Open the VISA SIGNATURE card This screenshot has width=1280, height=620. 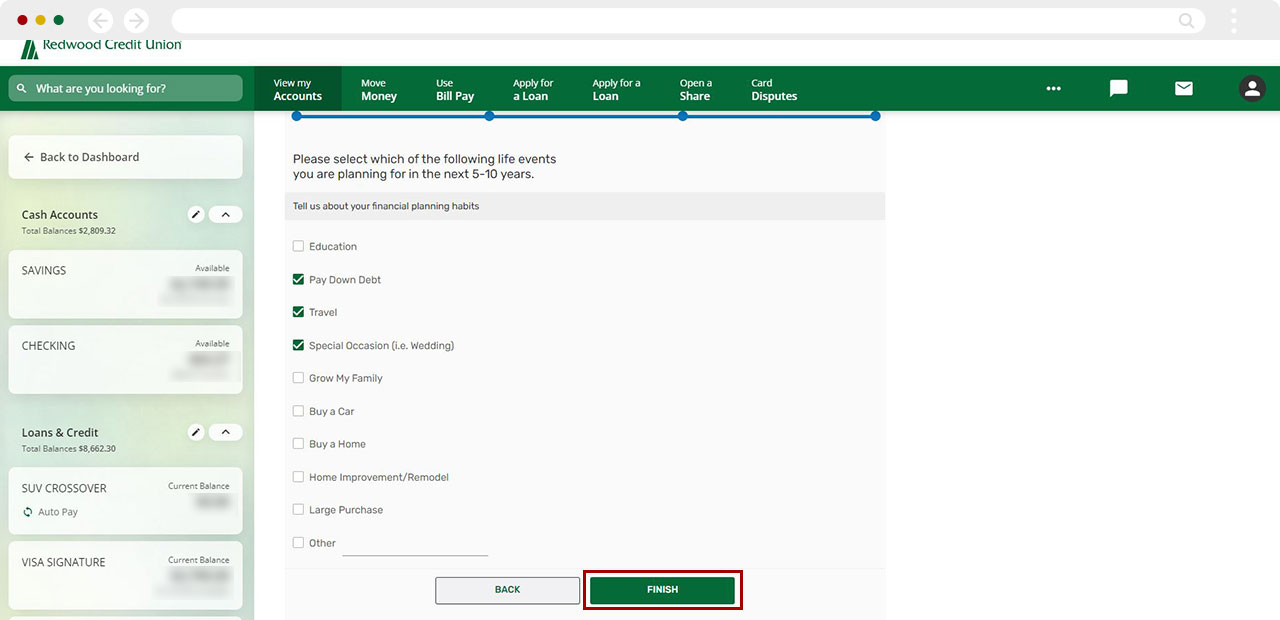click(x=125, y=576)
